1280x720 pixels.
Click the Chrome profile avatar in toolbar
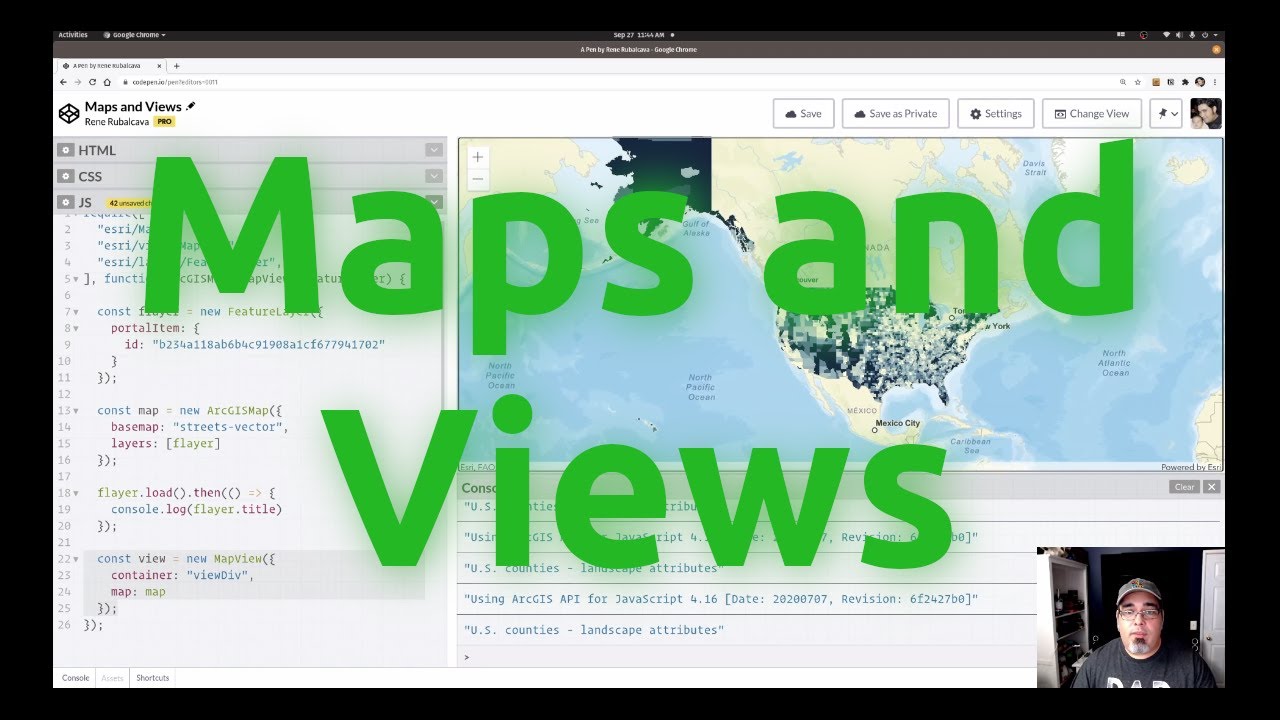pyautogui.click(x=1200, y=82)
